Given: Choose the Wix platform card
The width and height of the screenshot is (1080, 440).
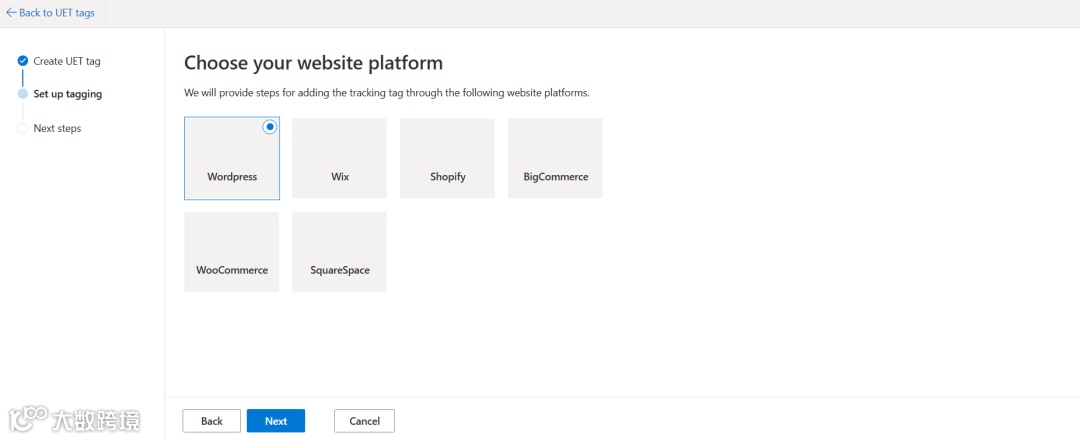Looking at the screenshot, I should 340,158.
